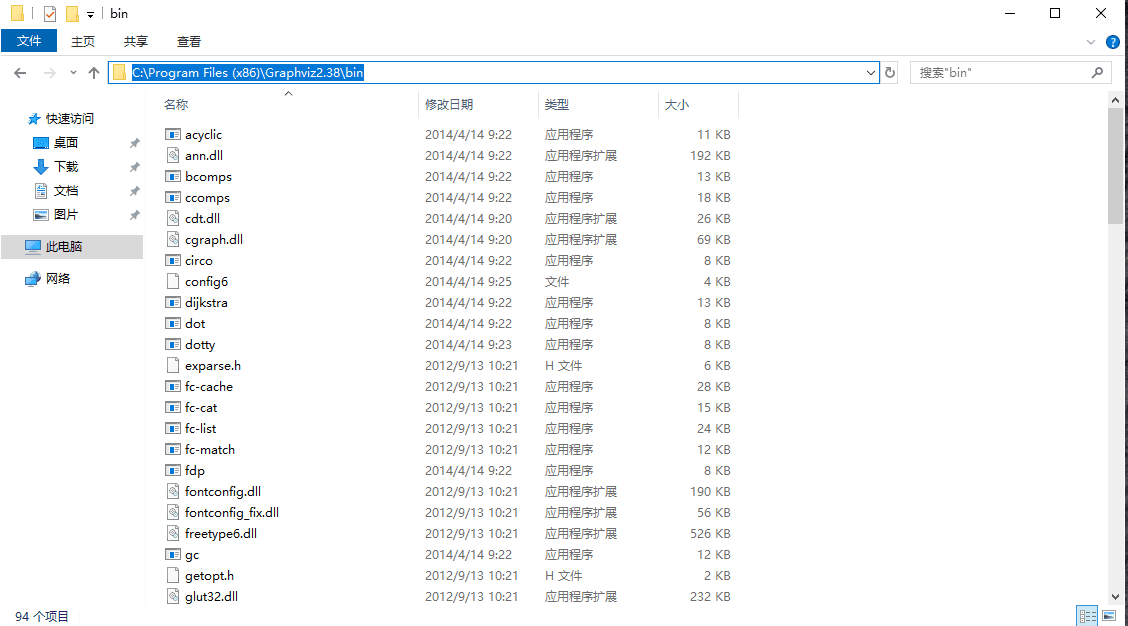
Task: Select the ccomps application icon
Action: [173, 197]
